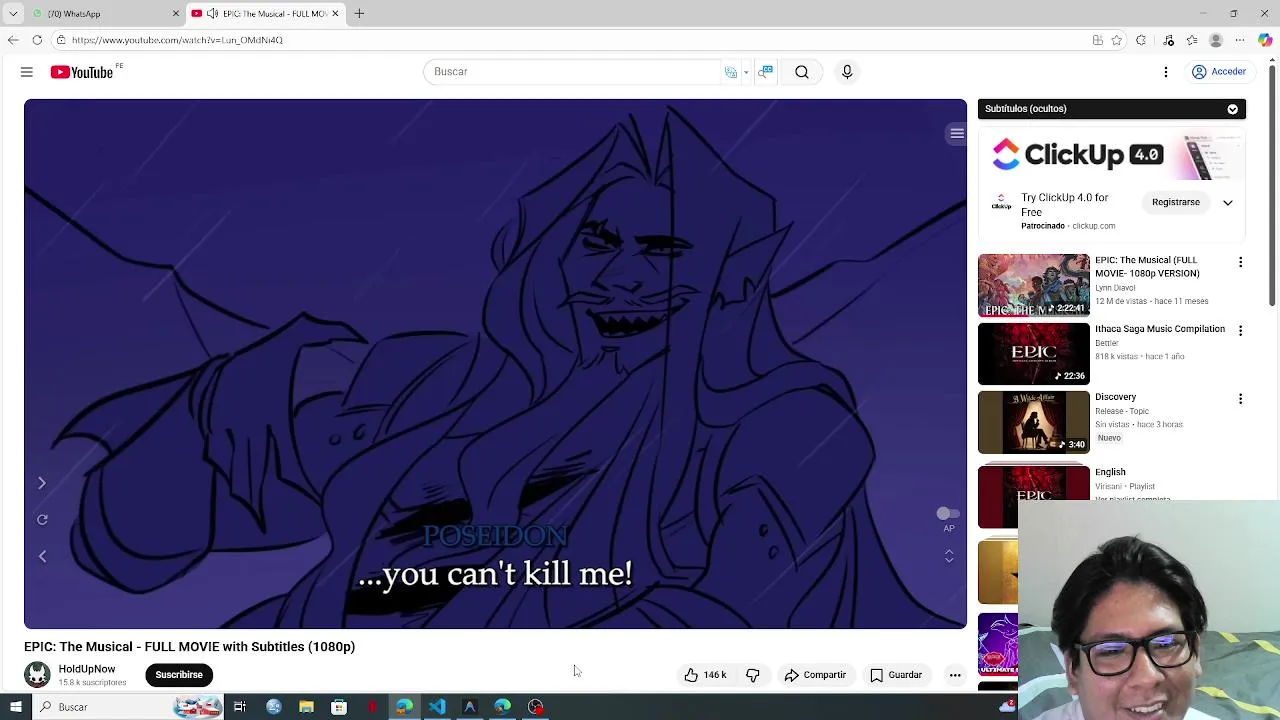The height and width of the screenshot is (720, 1280).
Task: Click the left chevron on video overlay
Action: coord(42,556)
